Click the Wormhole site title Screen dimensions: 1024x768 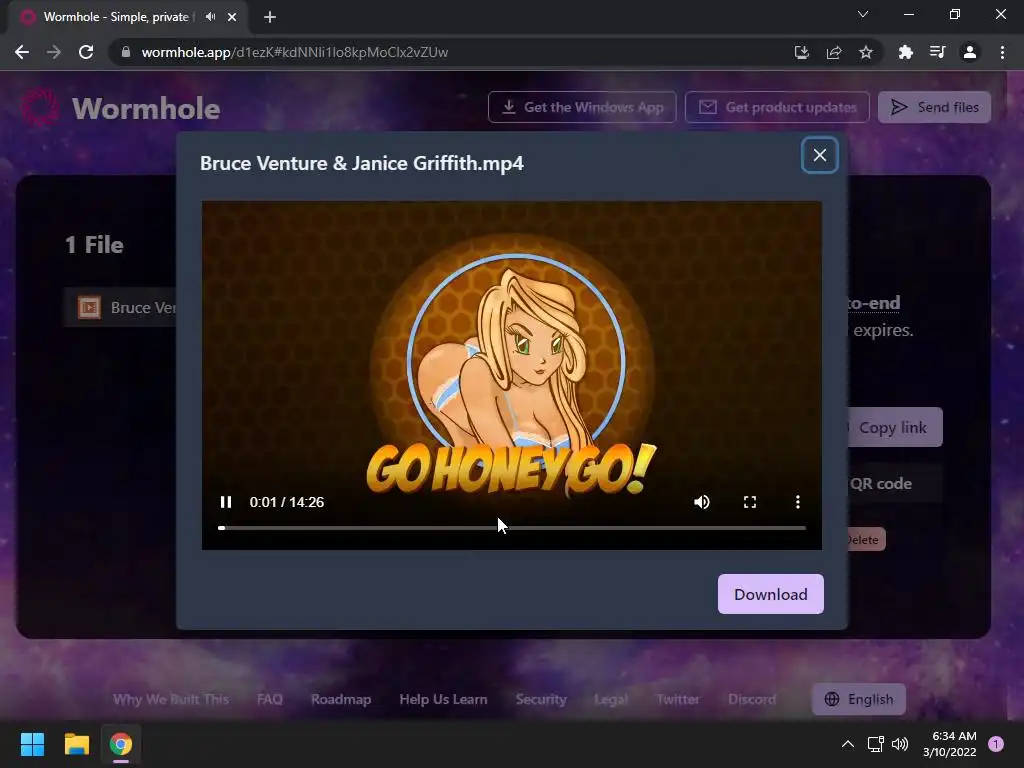tap(146, 108)
